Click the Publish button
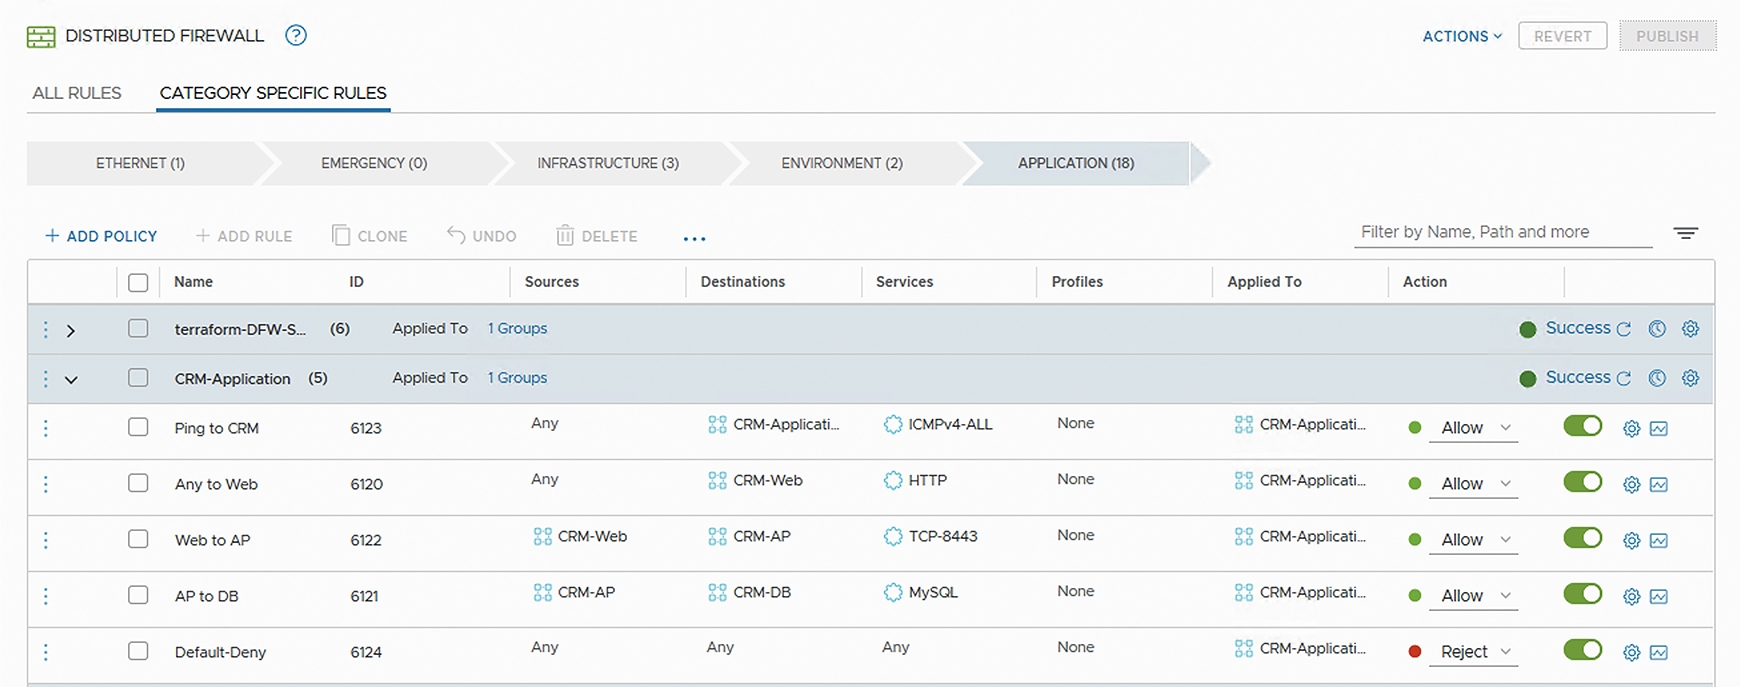1740x687 pixels. coord(1667,36)
